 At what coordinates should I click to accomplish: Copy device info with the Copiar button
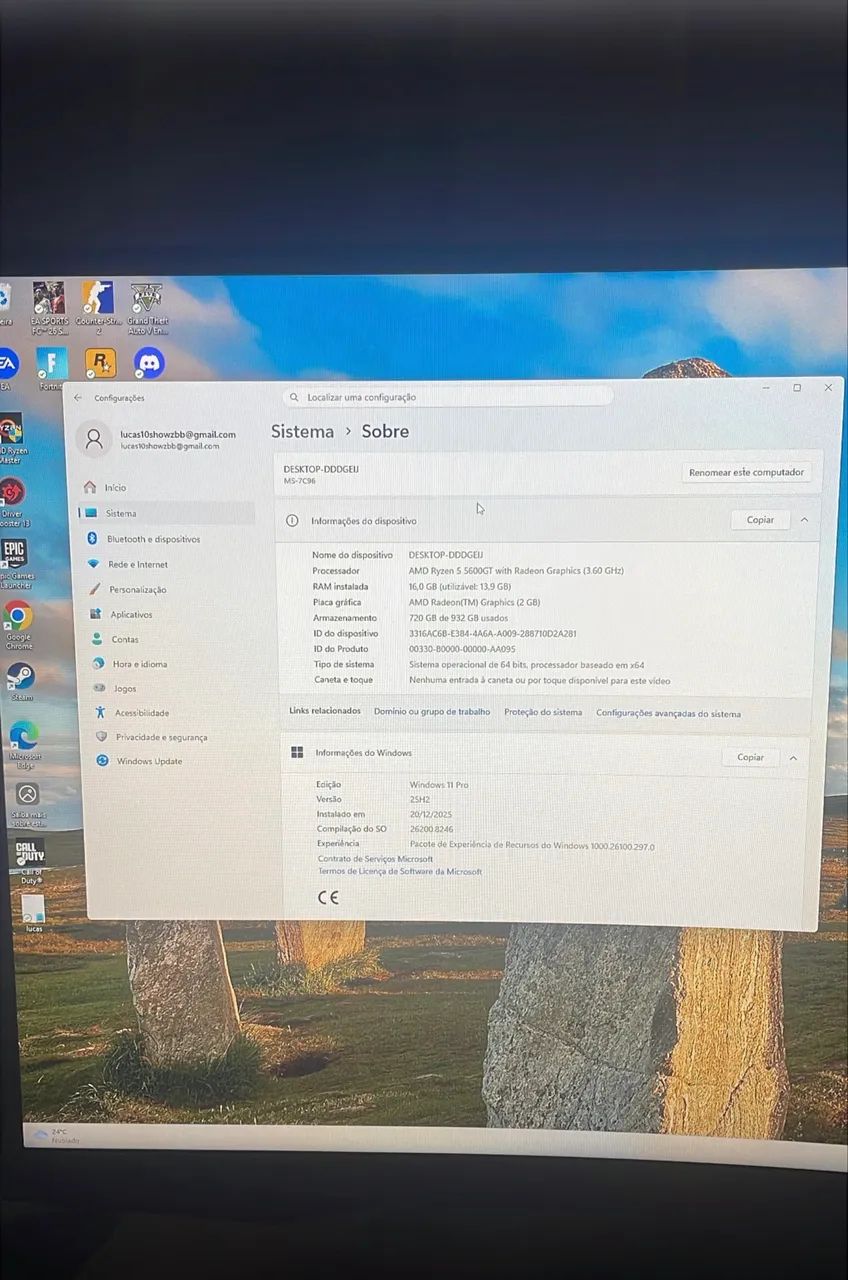[760, 520]
